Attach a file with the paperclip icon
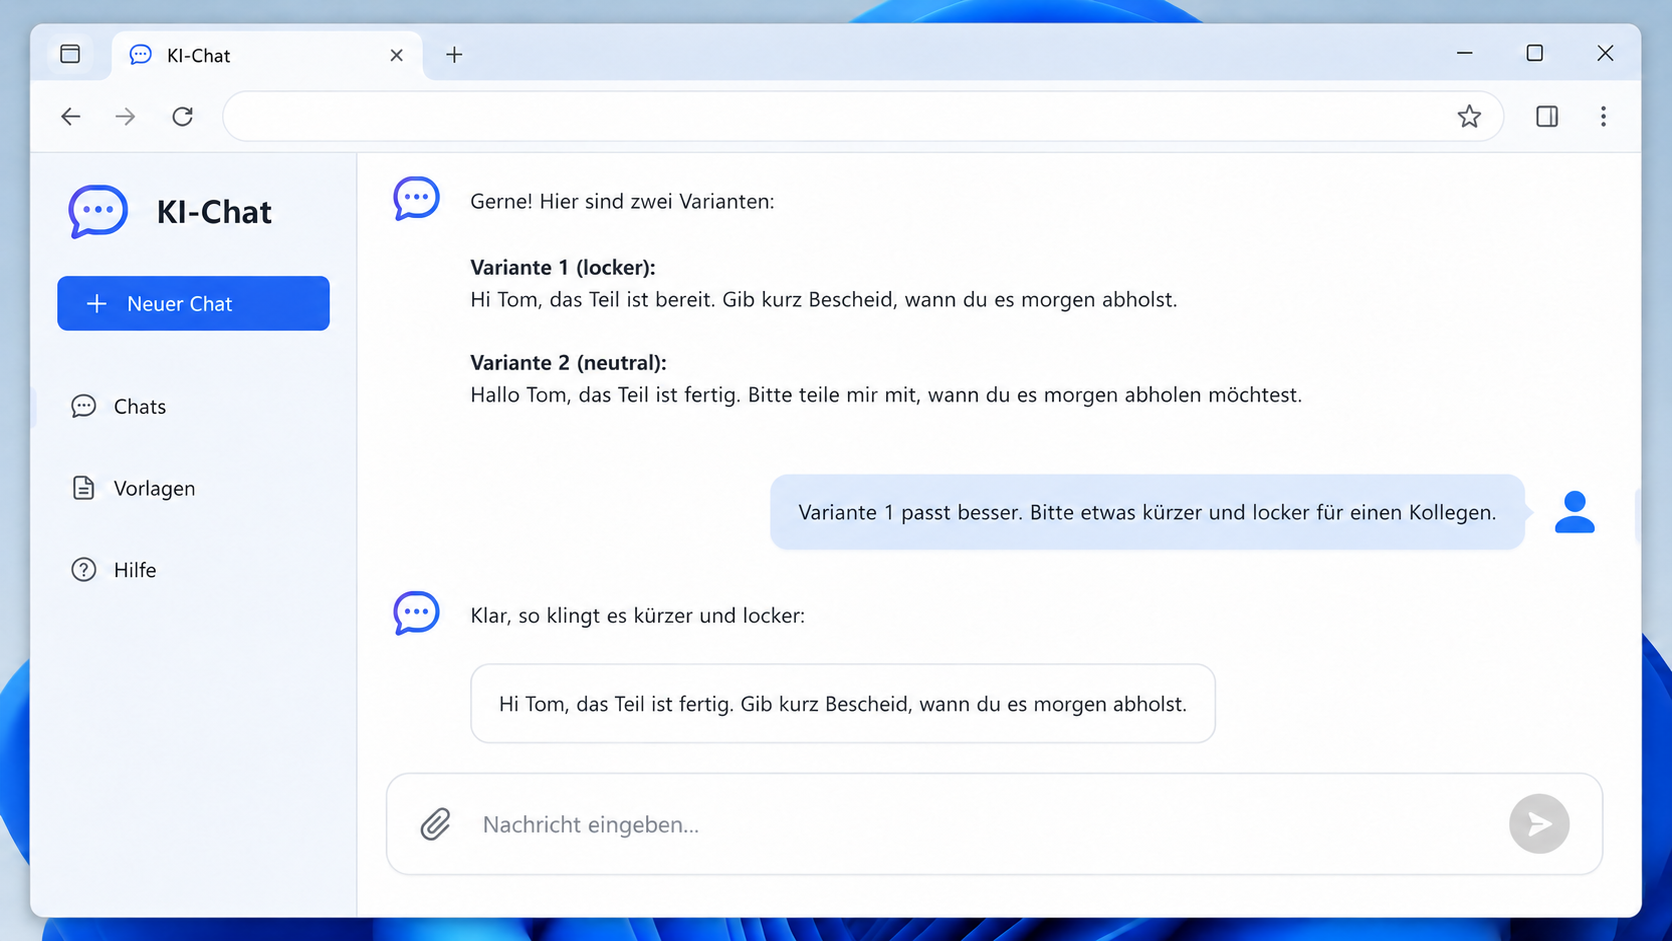Screen dimensions: 1672x941 click(x=435, y=824)
